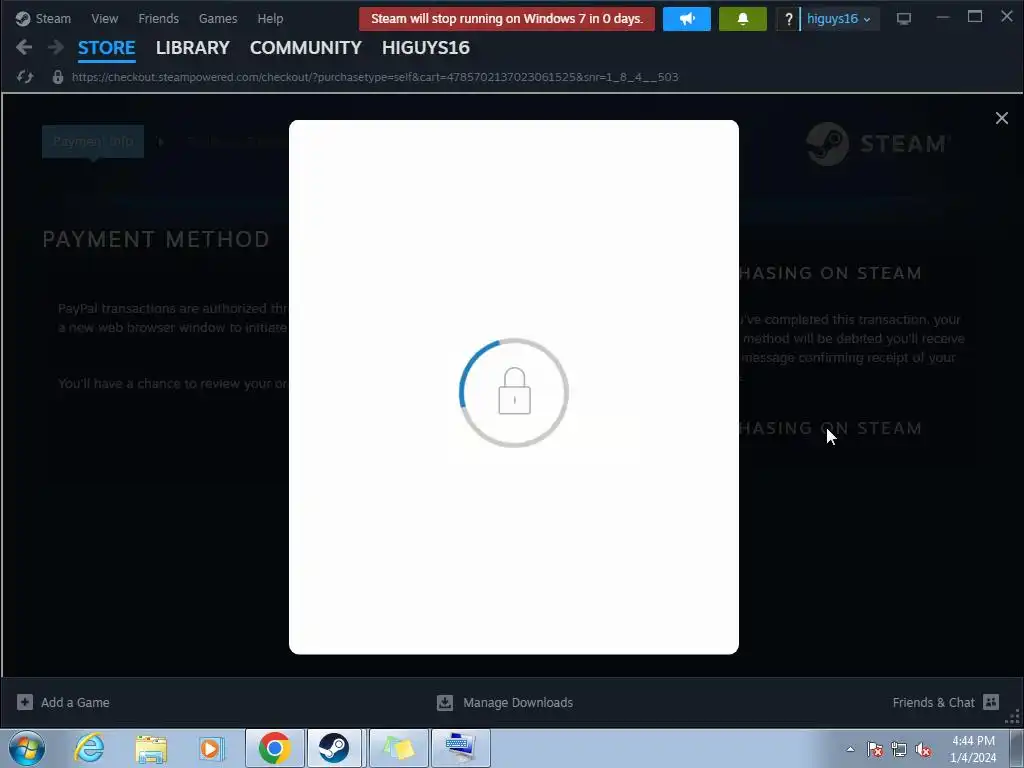This screenshot has width=1024, height=768.
Task: Click the PAYMENT METHOD heading
Action: click(x=155, y=239)
